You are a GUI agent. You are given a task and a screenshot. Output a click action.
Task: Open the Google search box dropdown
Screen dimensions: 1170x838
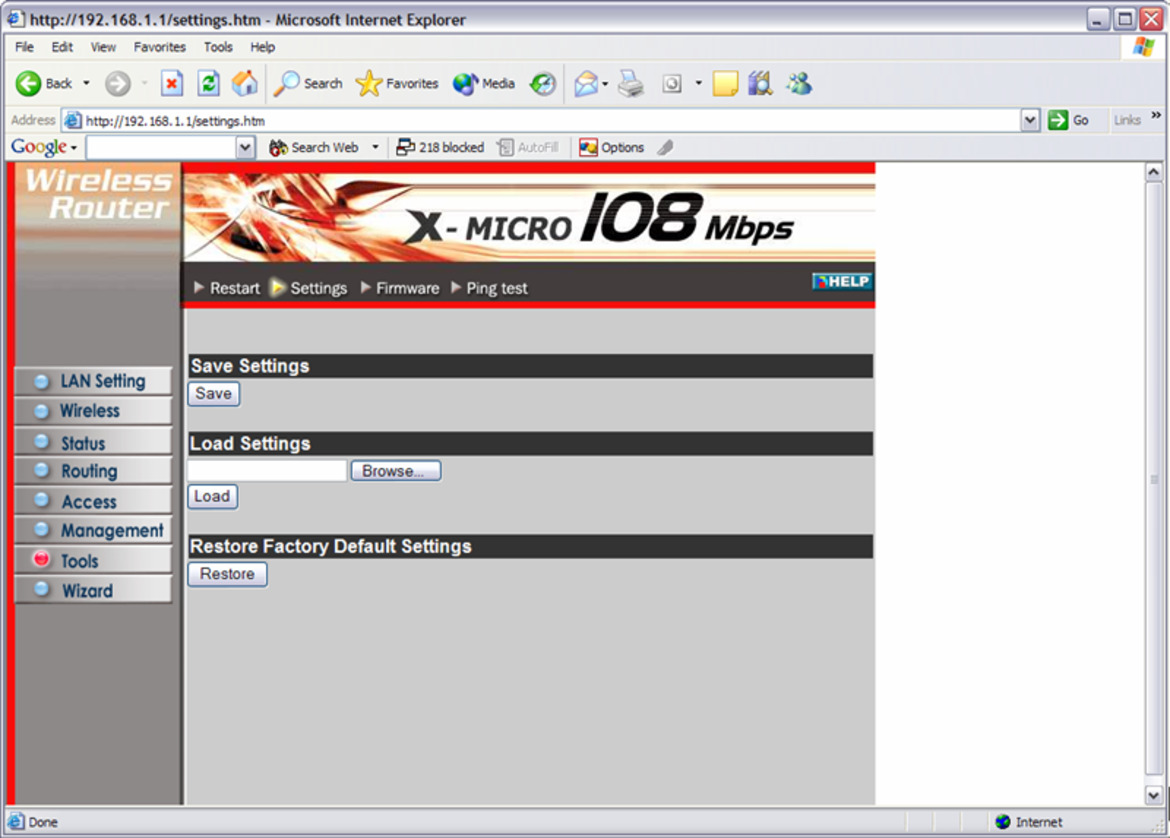pyautogui.click(x=245, y=148)
